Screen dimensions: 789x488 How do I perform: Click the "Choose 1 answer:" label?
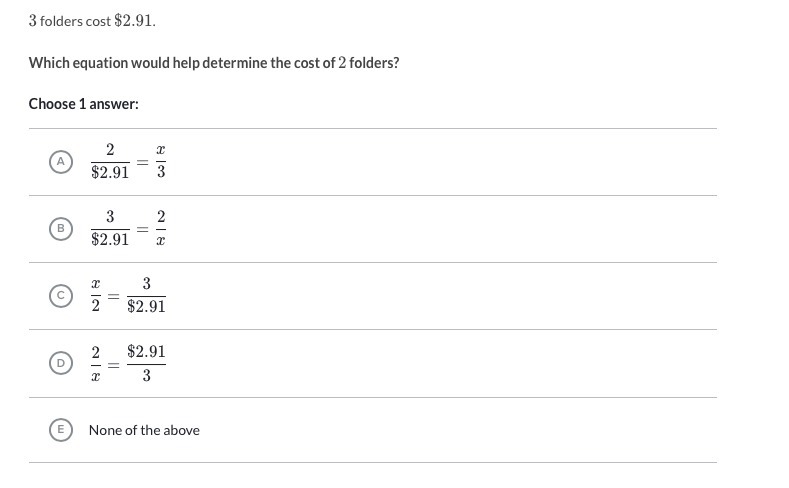(x=84, y=104)
